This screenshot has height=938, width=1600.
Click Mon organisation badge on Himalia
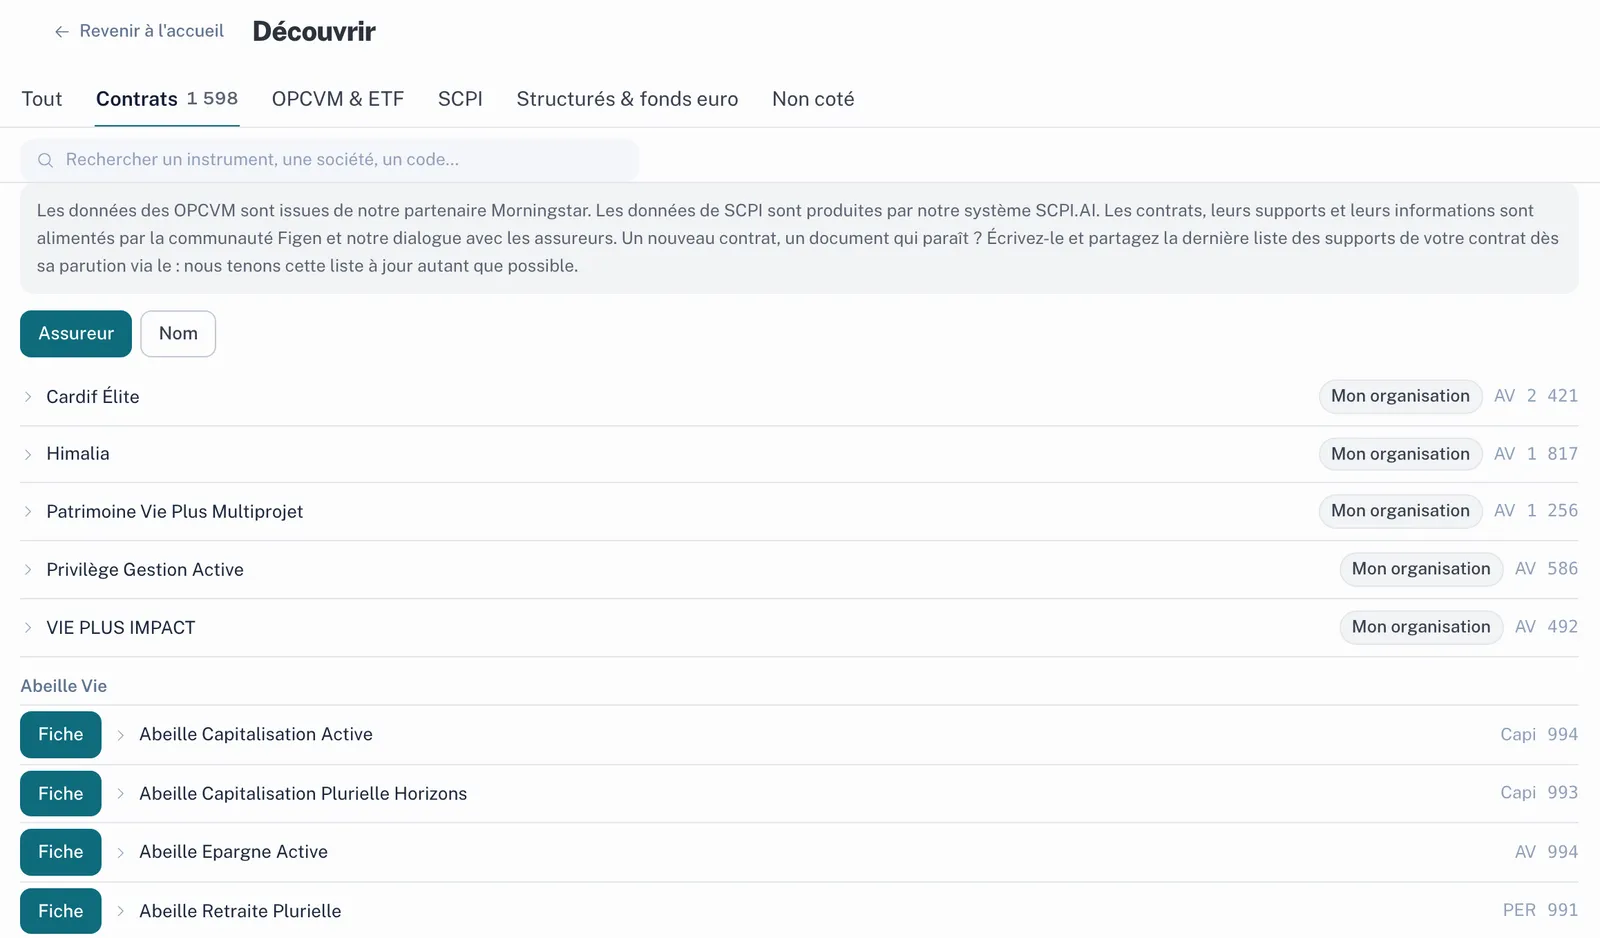click(1400, 454)
